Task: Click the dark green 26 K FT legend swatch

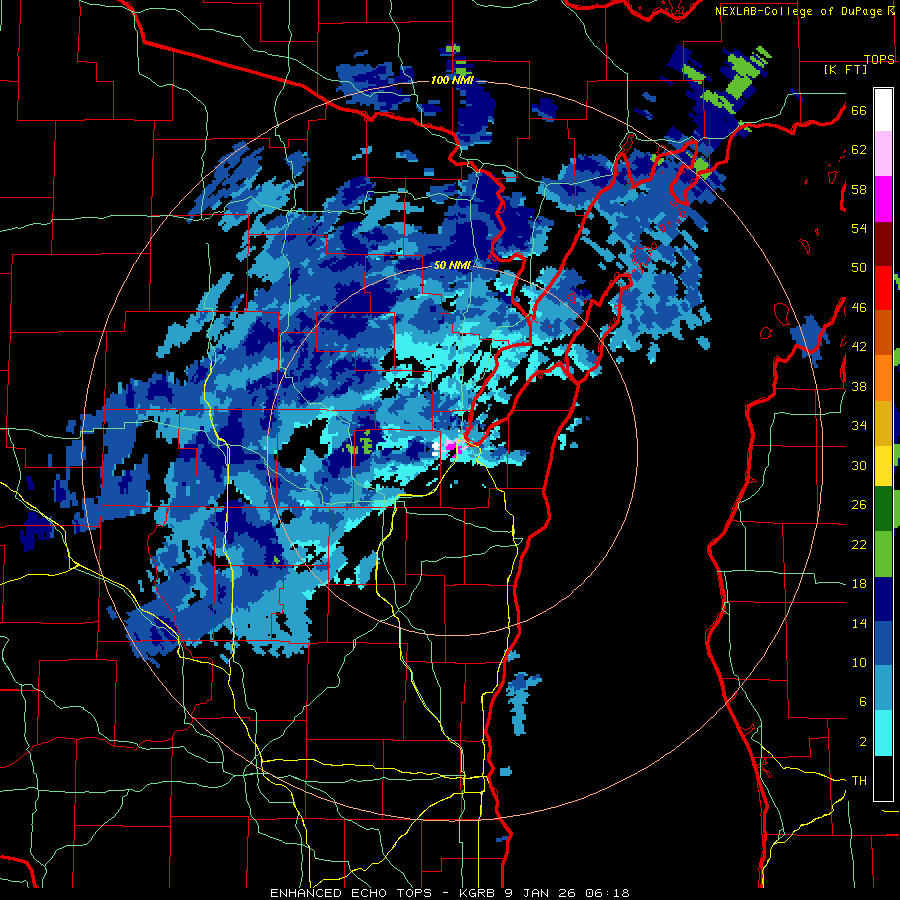Action: [x=883, y=509]
